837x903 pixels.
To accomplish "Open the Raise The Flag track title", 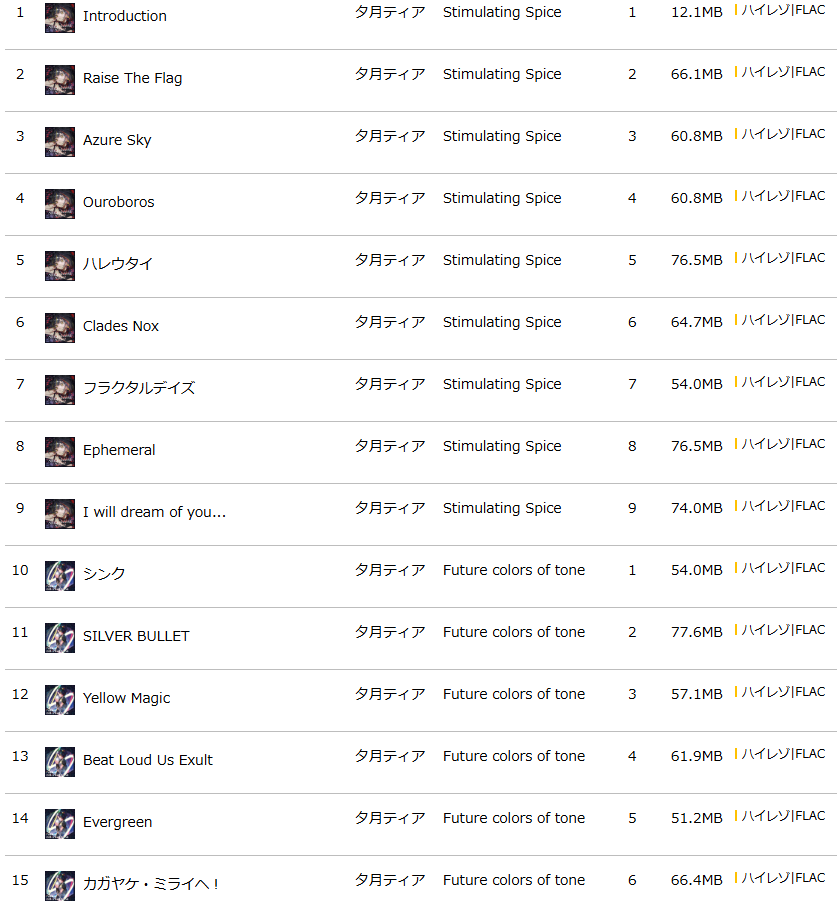I will (x=132, y=78).
